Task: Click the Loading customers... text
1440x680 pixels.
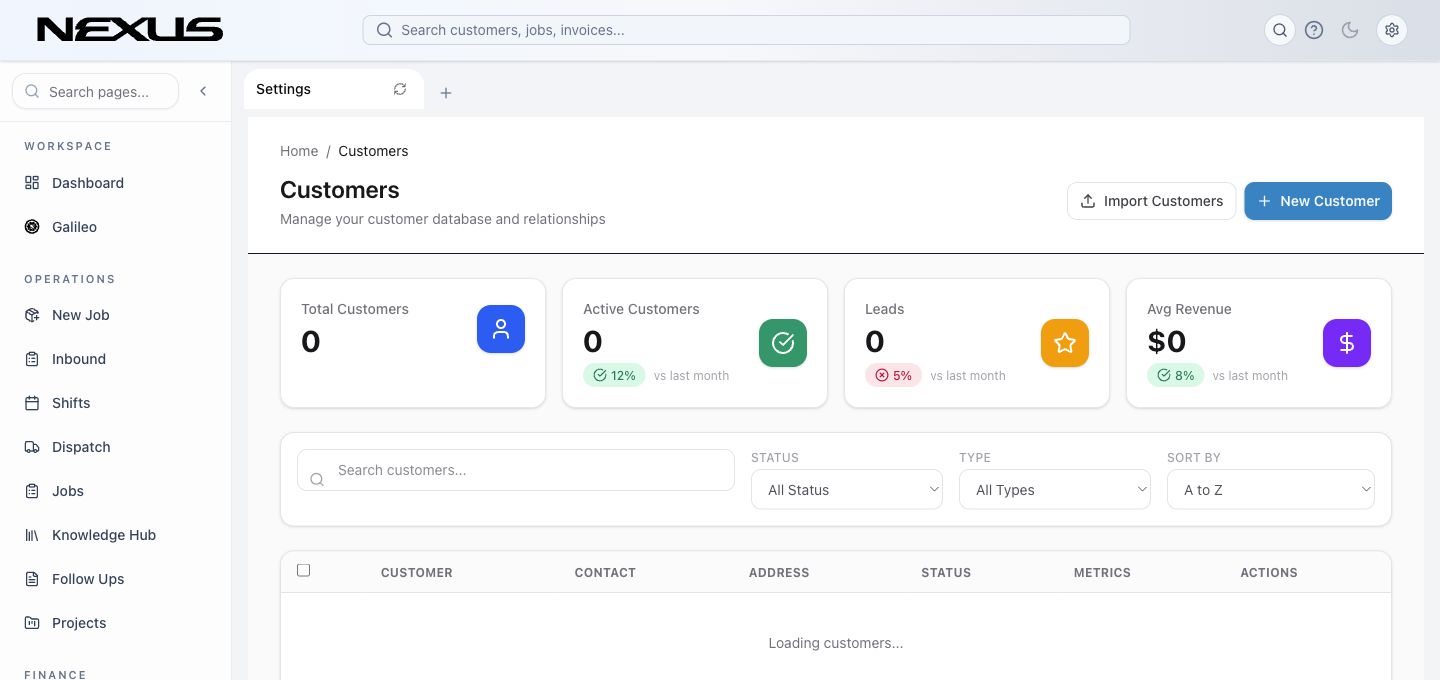Action: point(836,643)
